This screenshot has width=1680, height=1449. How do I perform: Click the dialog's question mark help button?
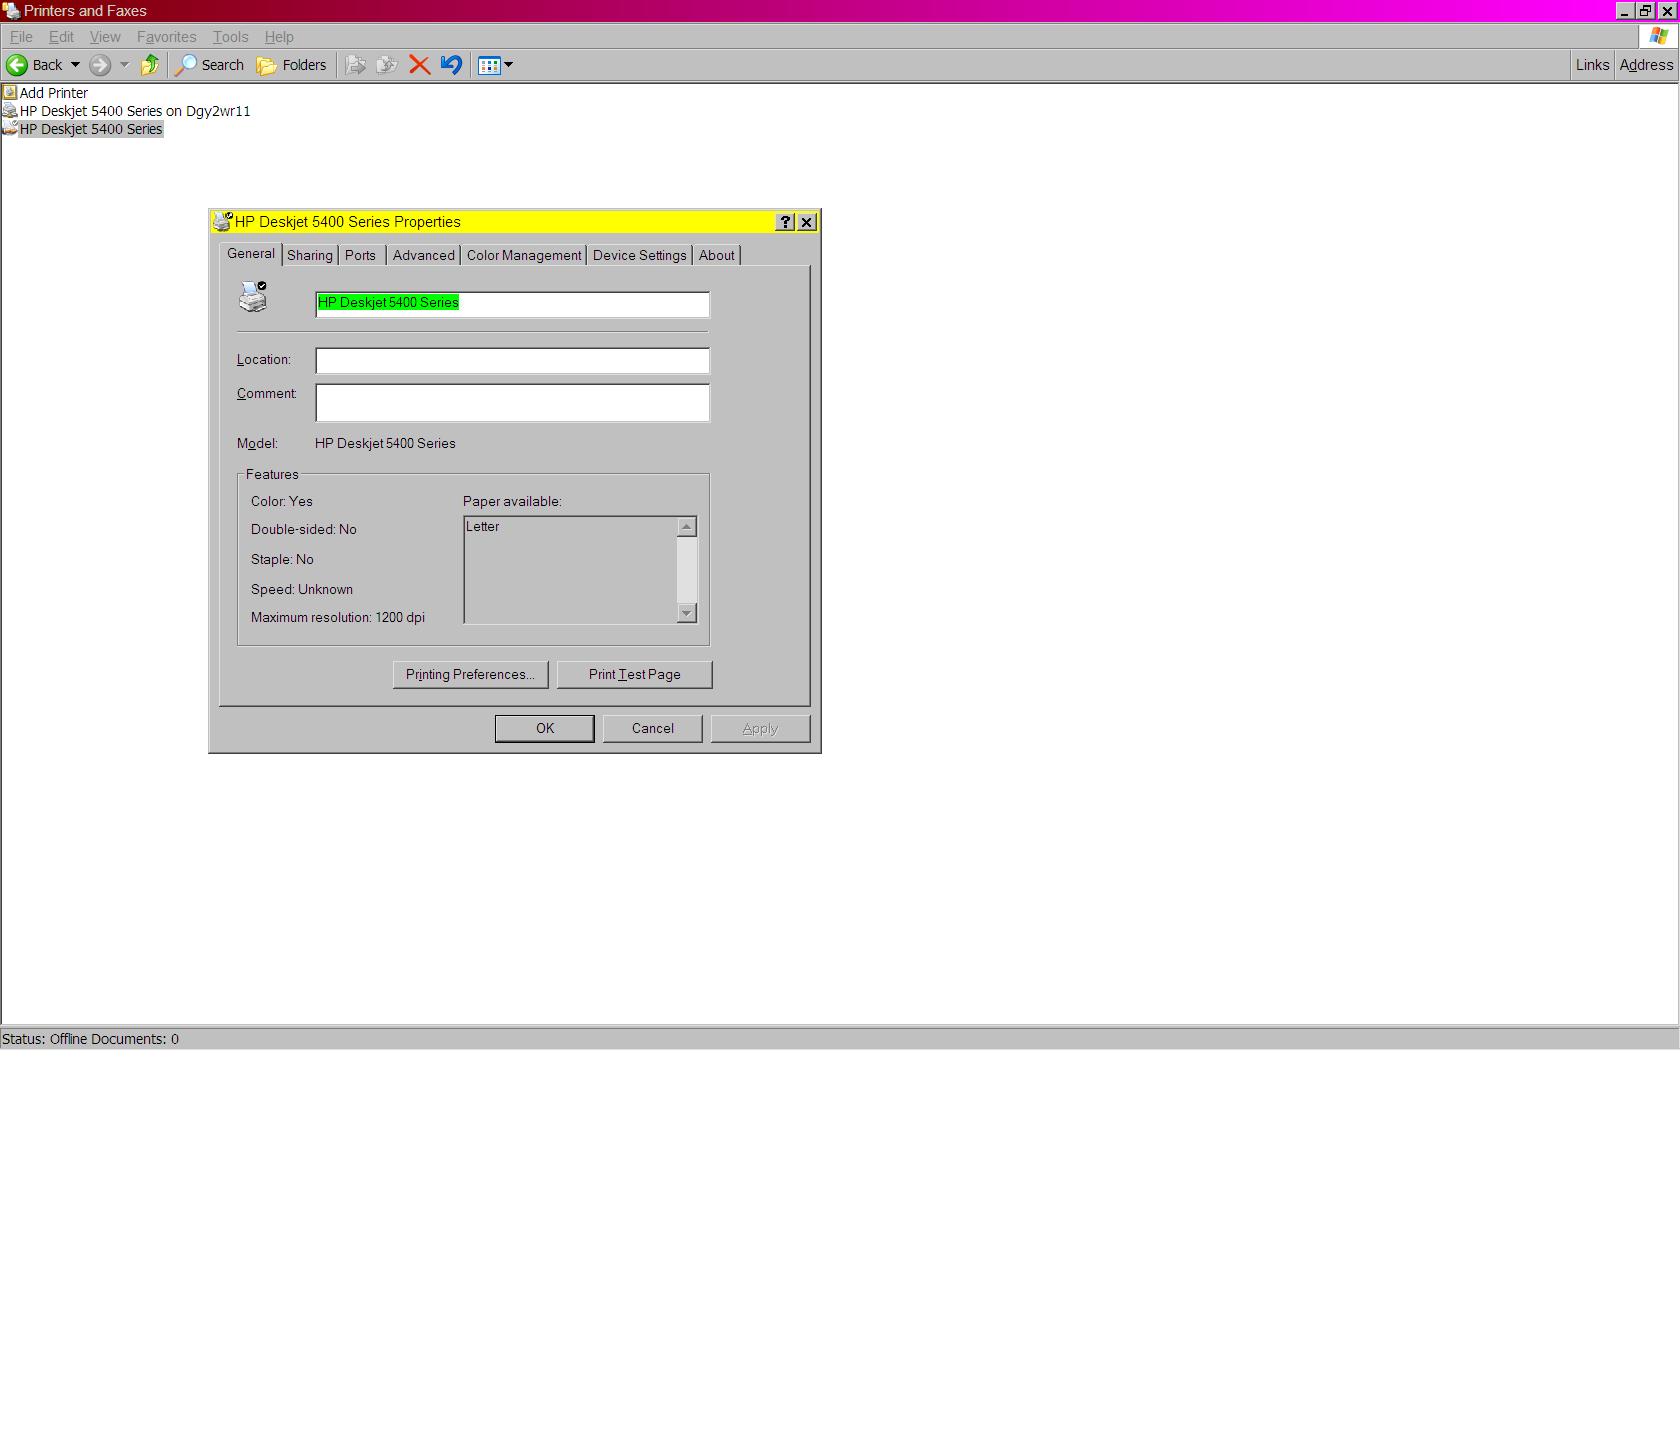point(785,222)
